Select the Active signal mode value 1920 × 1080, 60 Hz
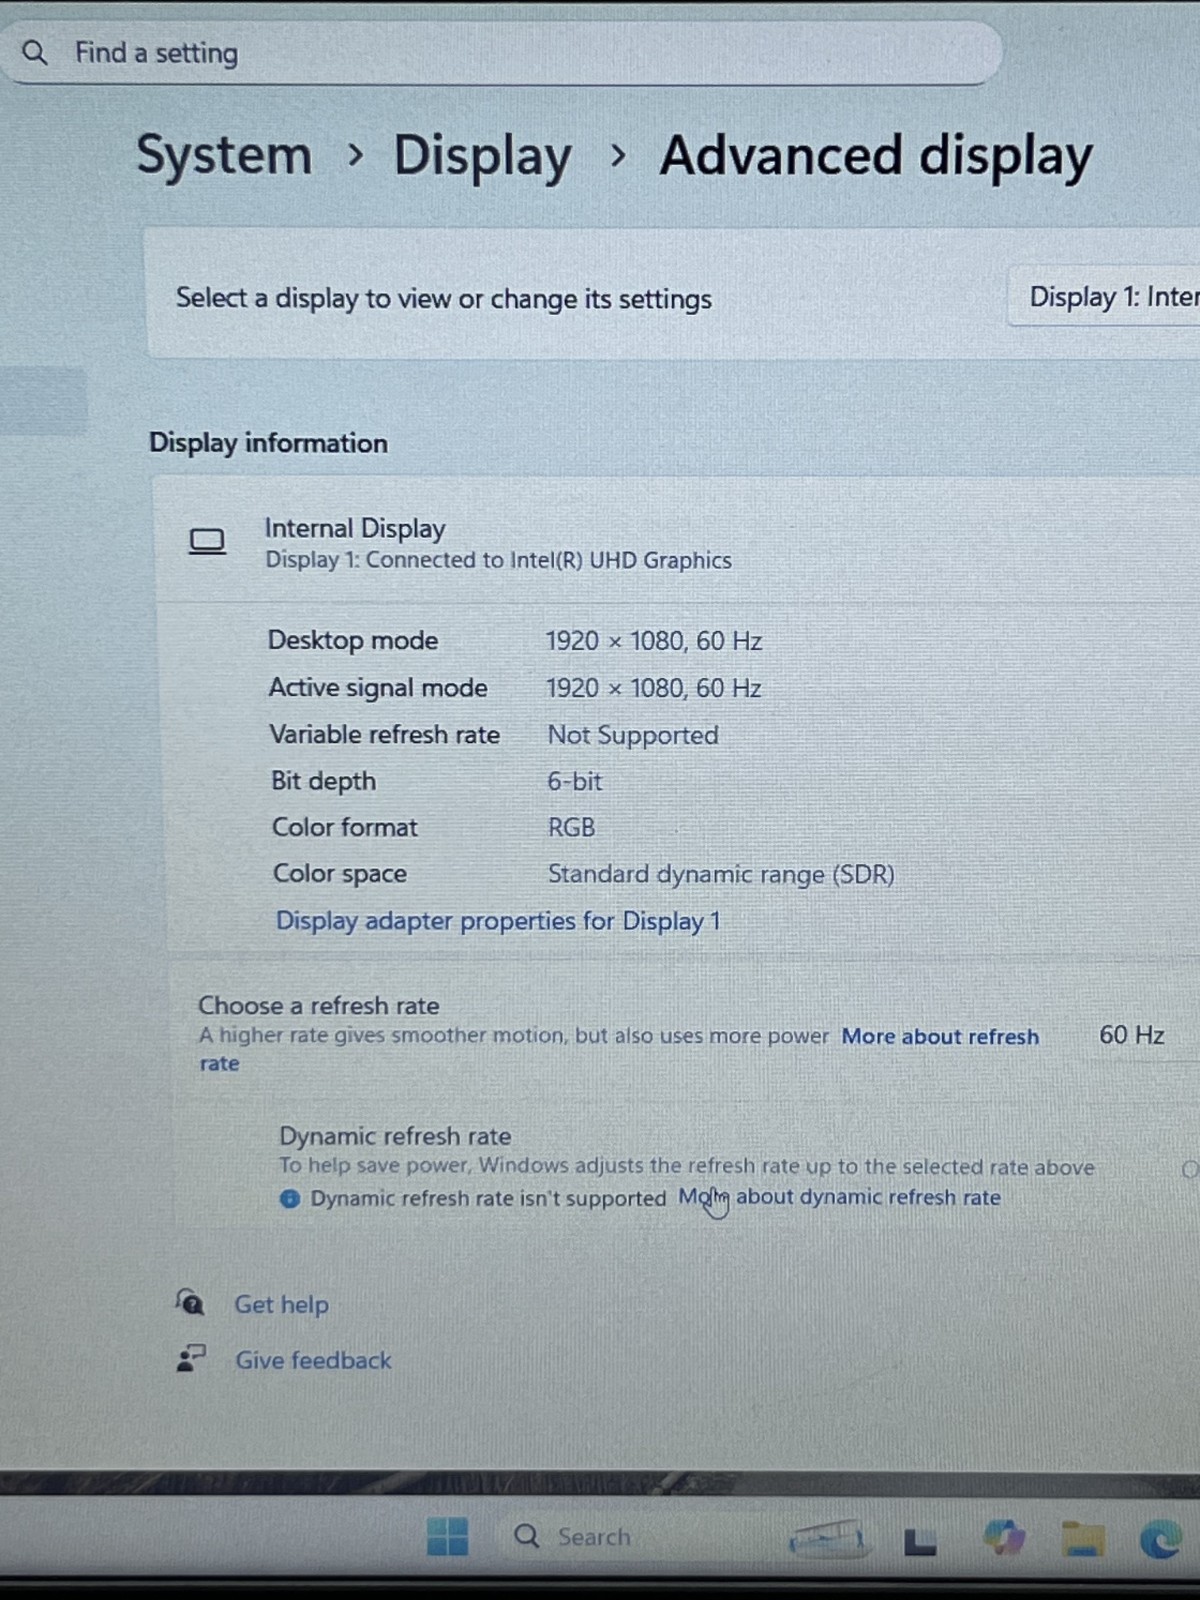The height and width of the screenshot is (1600, 1200). coord(654,688)
